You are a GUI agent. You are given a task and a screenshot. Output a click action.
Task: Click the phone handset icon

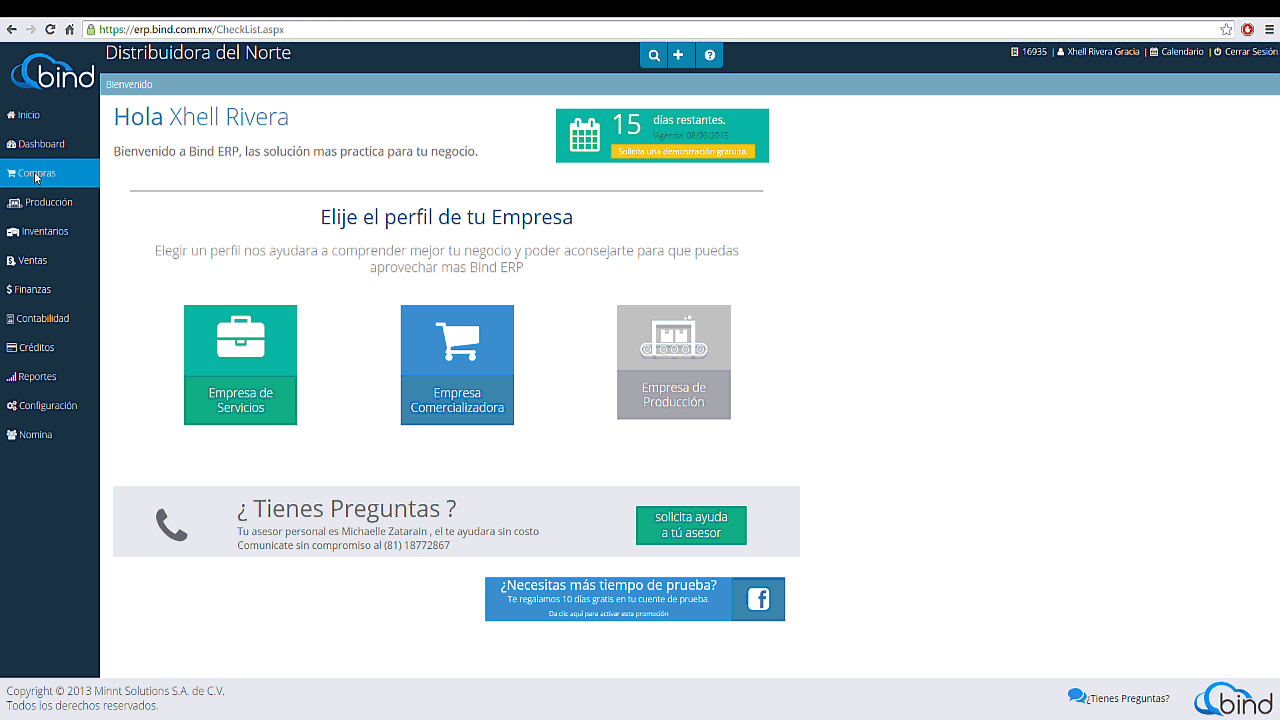click(x=171, y=525)
